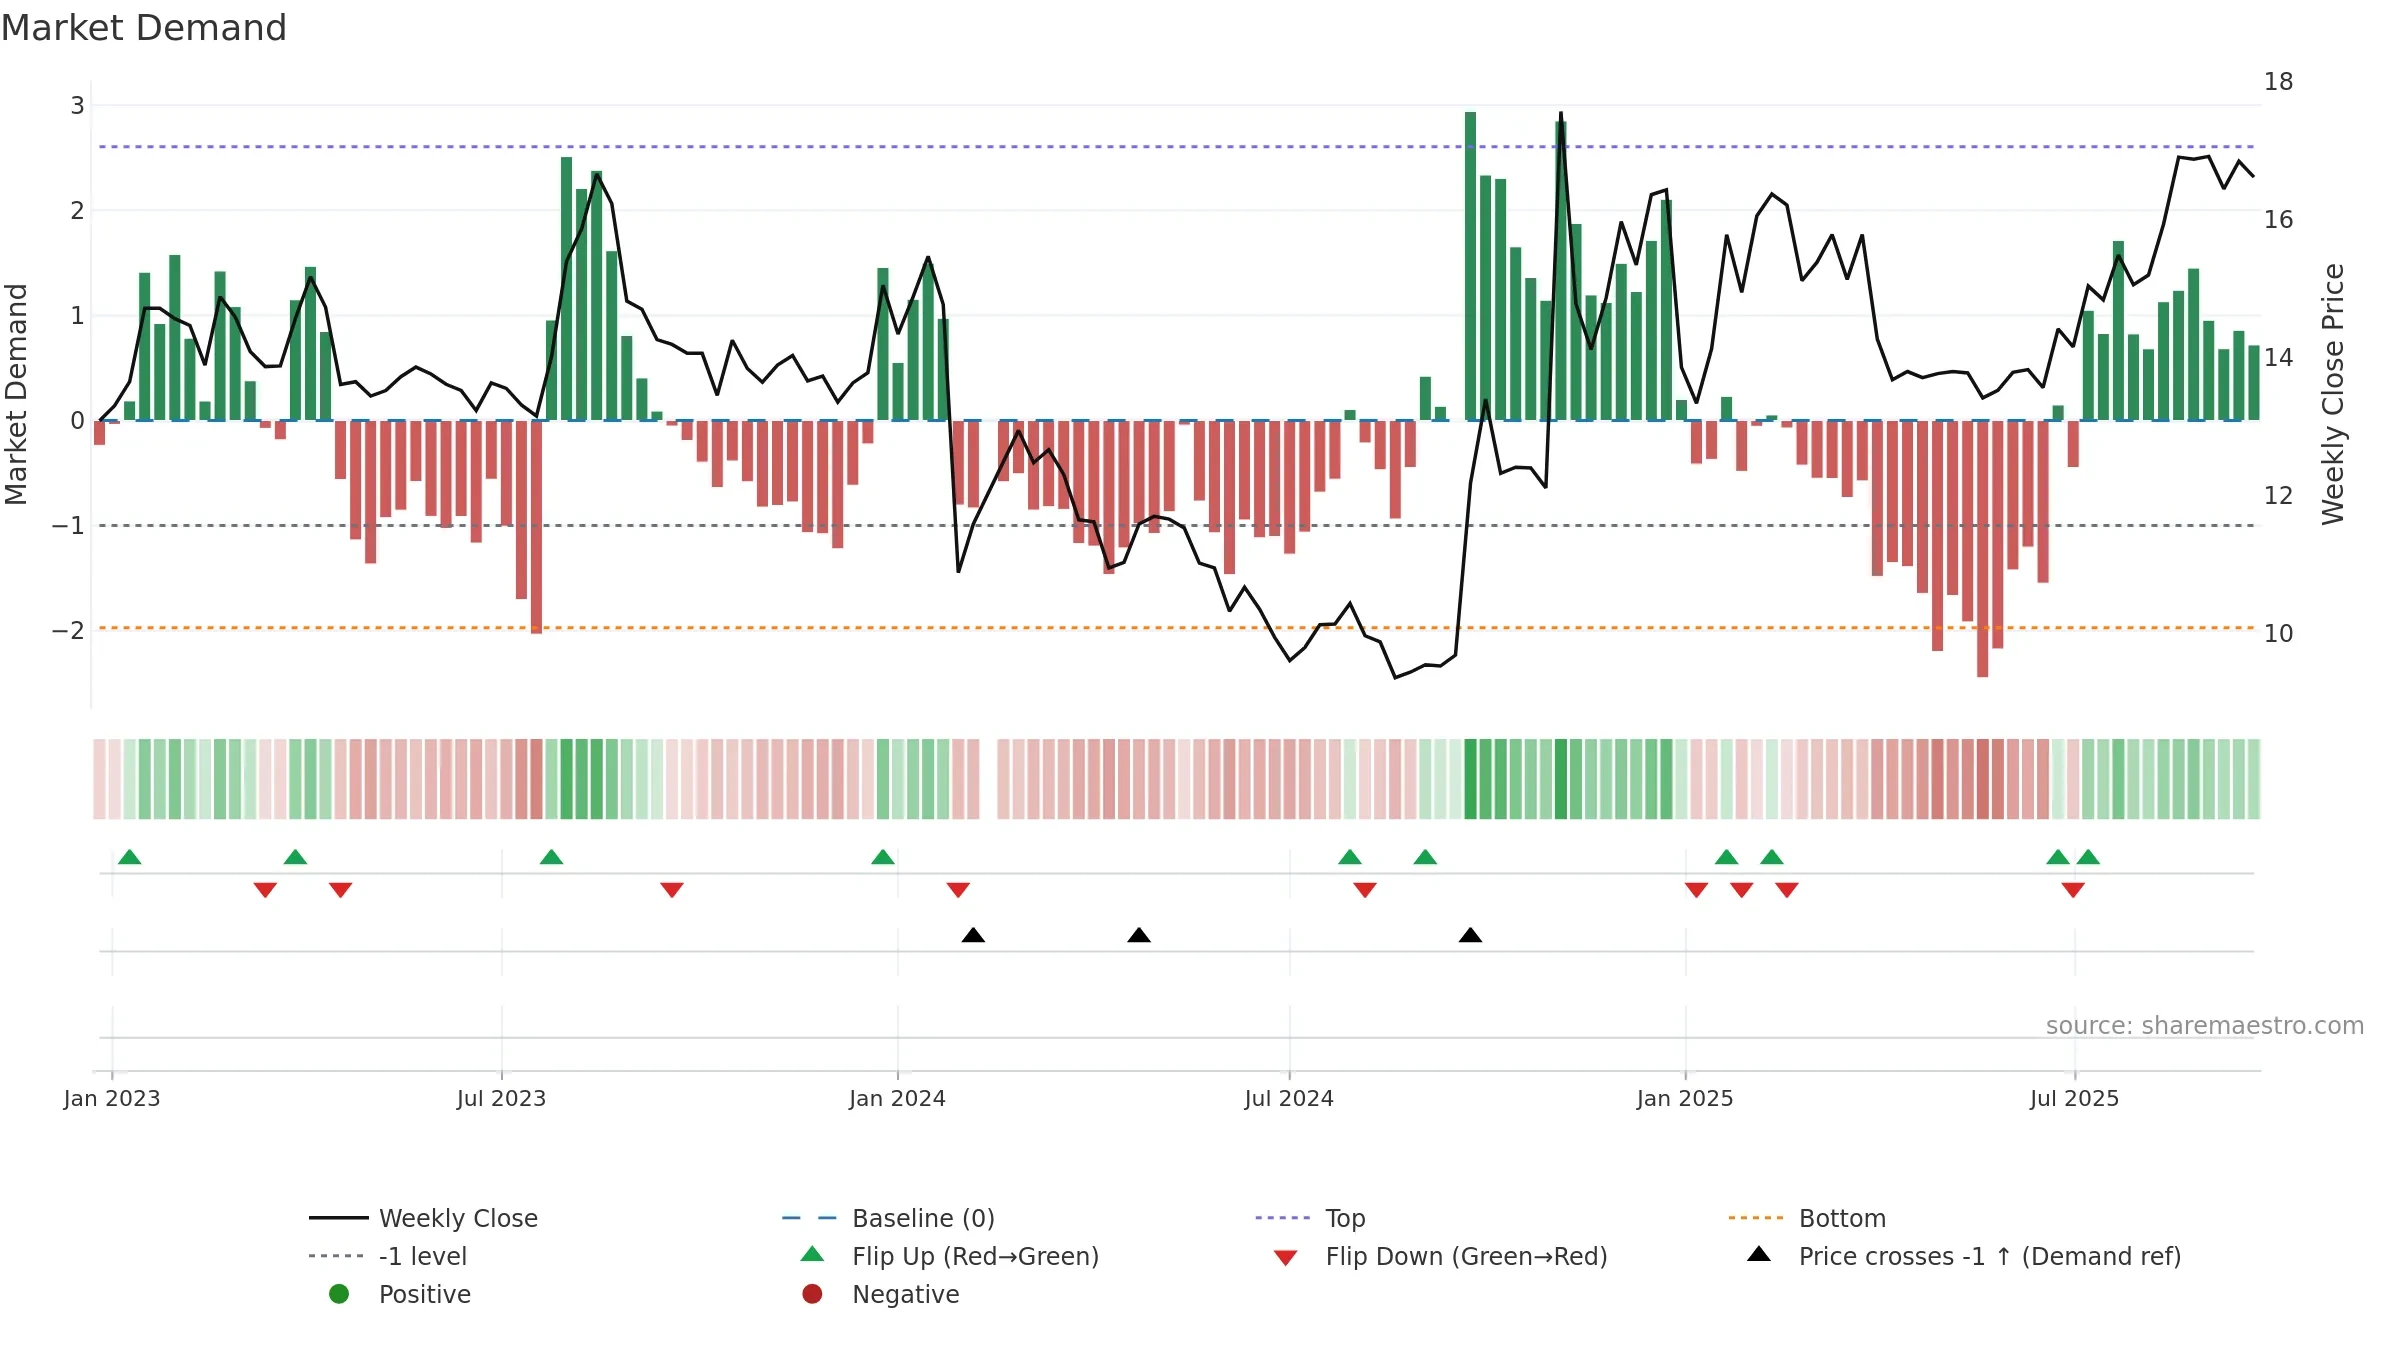
Task: Click the first Flip Up marker in Jan 2023
Action: point(130,857)
